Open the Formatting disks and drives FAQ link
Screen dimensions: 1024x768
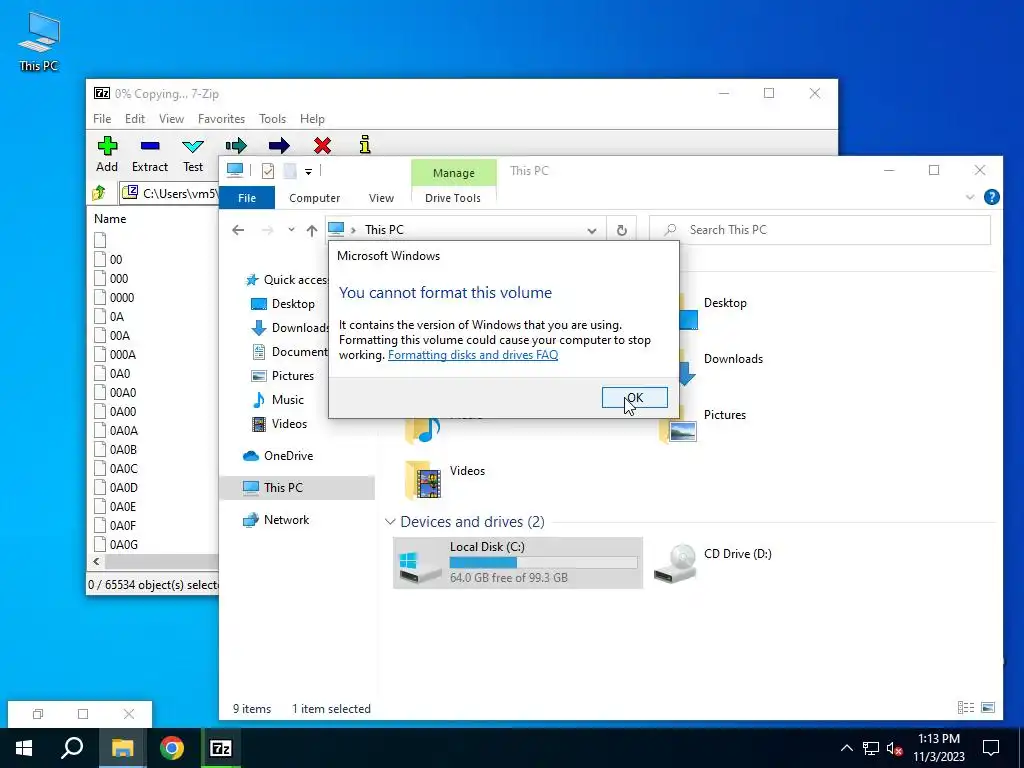coord(473,355)
